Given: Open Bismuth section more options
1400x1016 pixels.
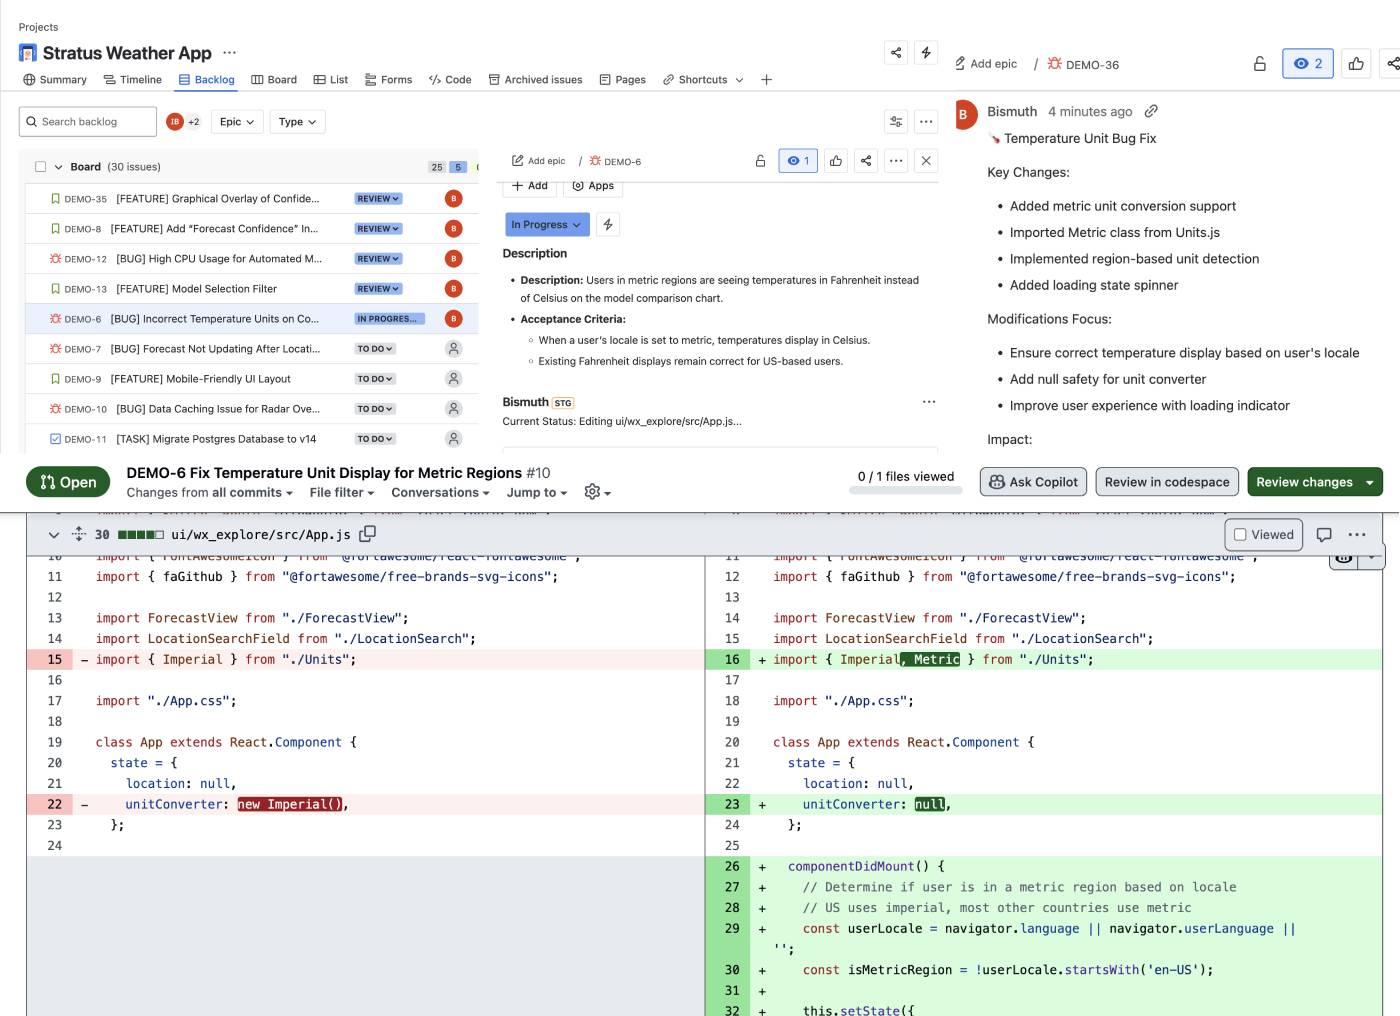Looking at the screenshot, I should pos(929,402).
